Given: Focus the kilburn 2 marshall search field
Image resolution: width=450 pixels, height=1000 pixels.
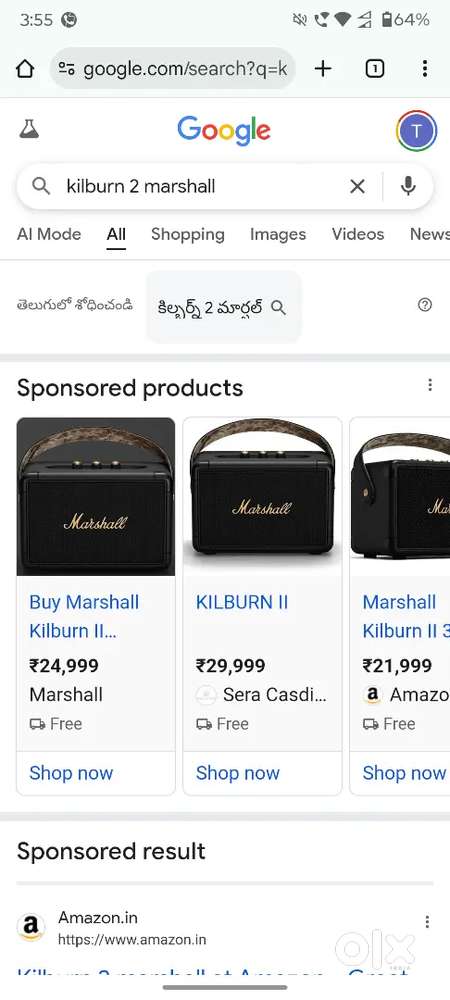Looking at the screenshot, I should (204, 186).
